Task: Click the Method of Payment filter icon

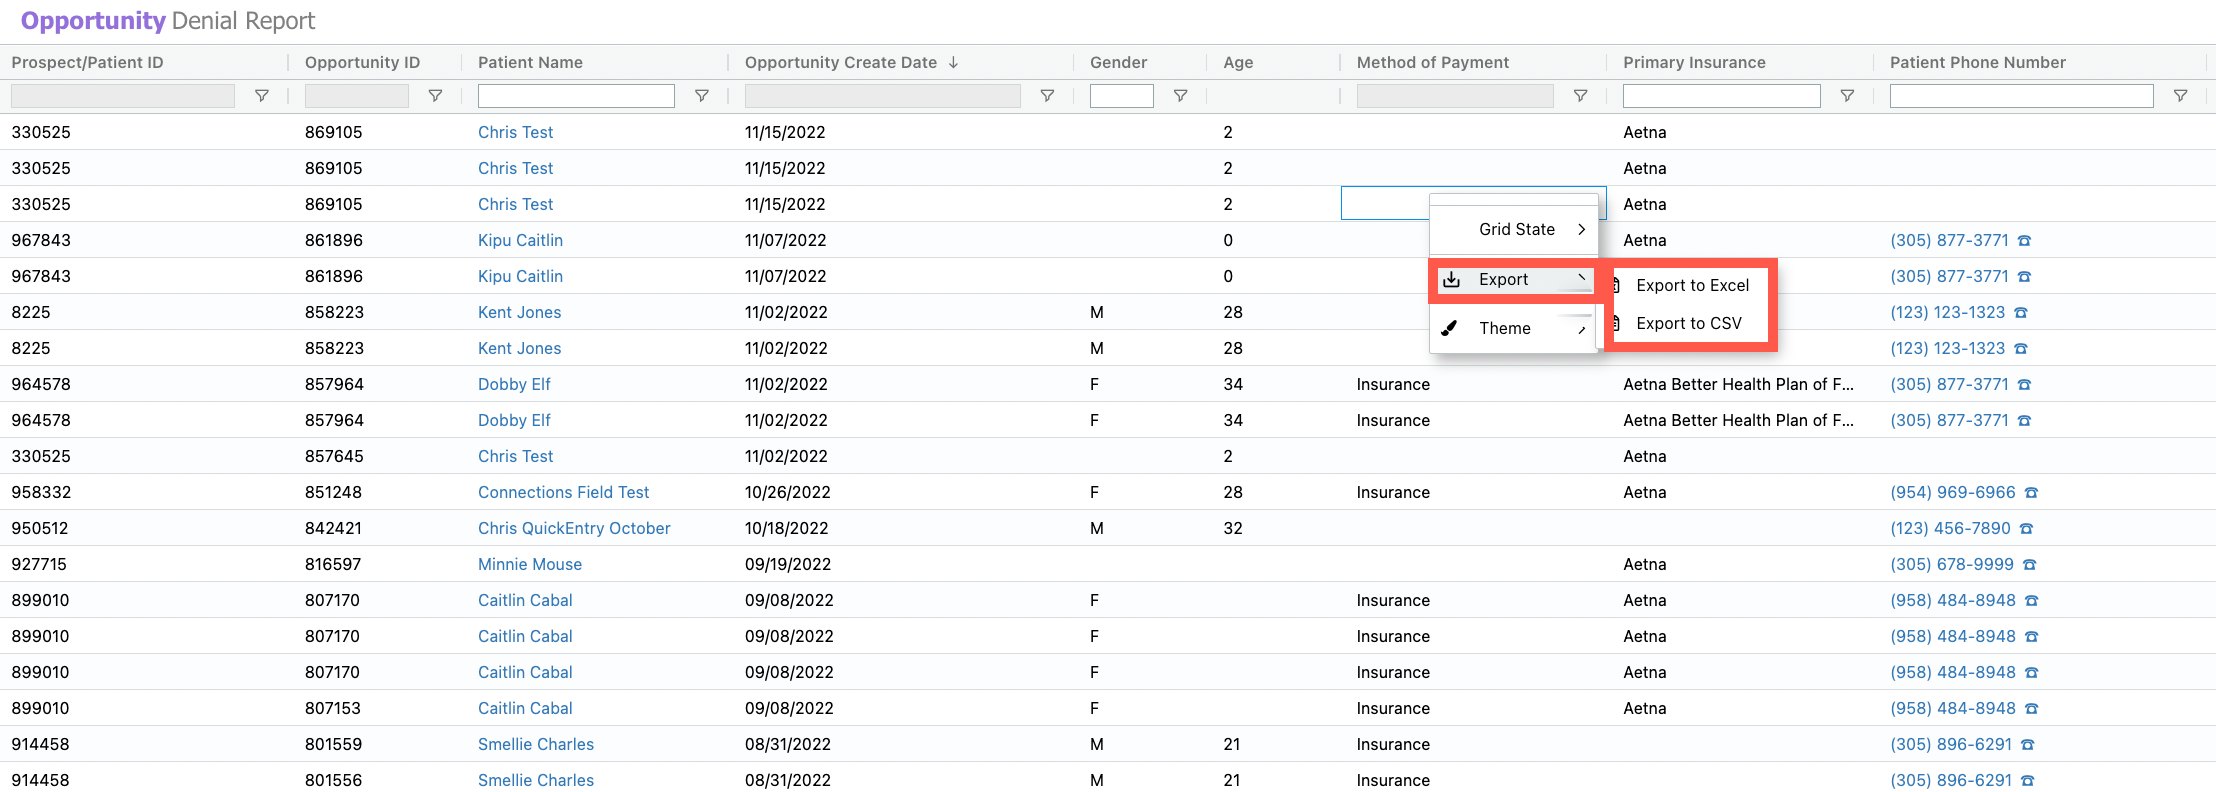Action: point(1580,96)
